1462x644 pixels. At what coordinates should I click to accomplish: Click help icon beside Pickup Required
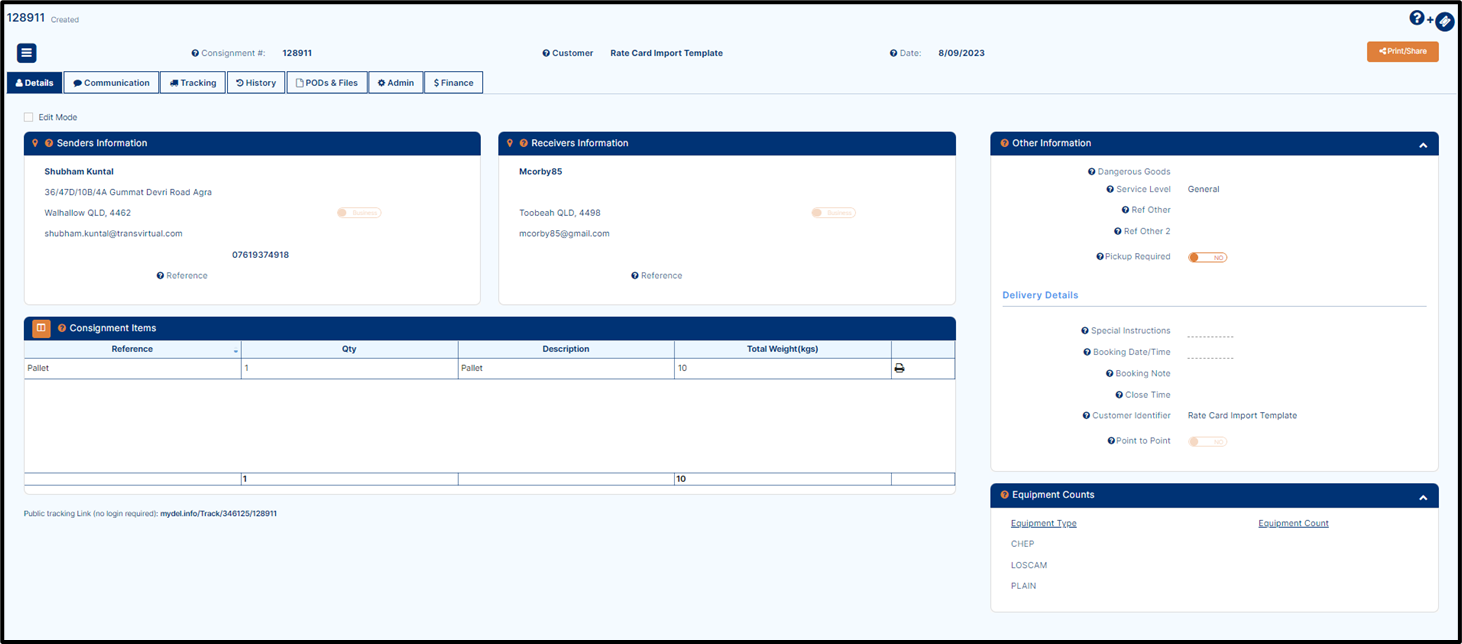tap(1100, 257)
